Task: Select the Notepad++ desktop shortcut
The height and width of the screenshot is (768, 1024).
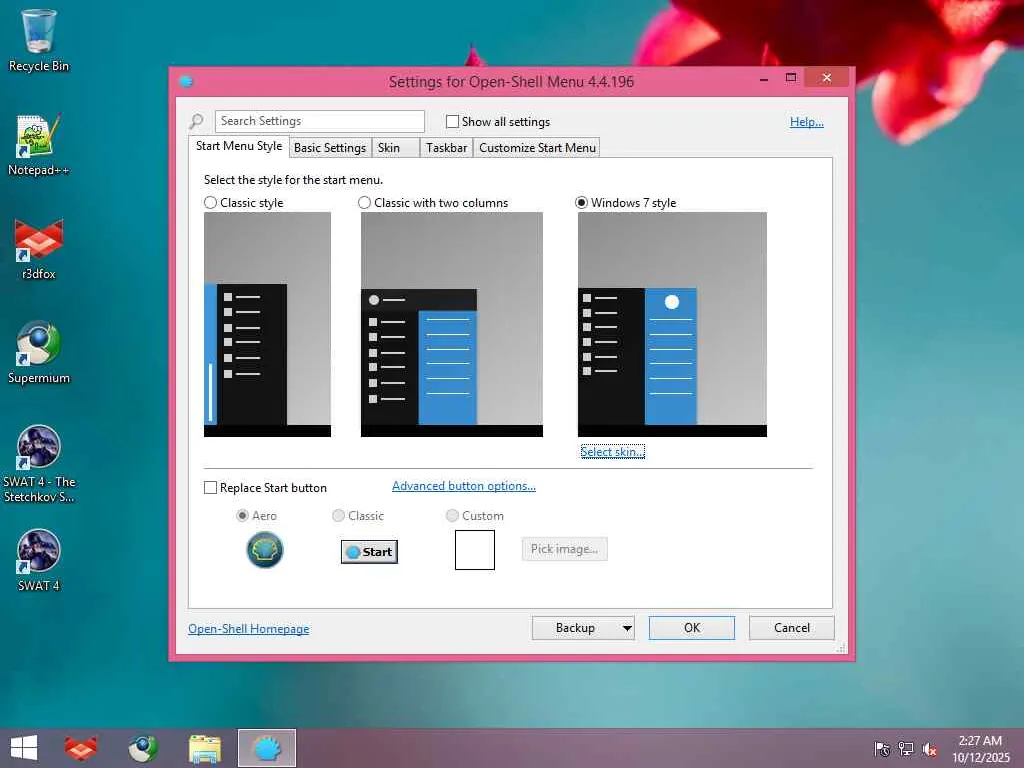Action: pyautogui.click(x=39, y=145)
